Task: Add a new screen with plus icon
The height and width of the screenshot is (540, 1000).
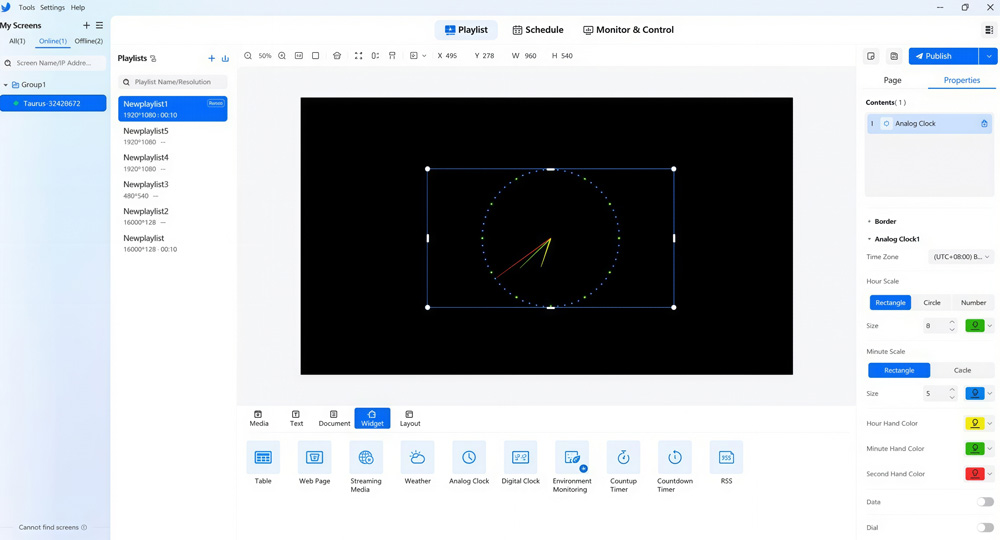Action: click(86, 26)
